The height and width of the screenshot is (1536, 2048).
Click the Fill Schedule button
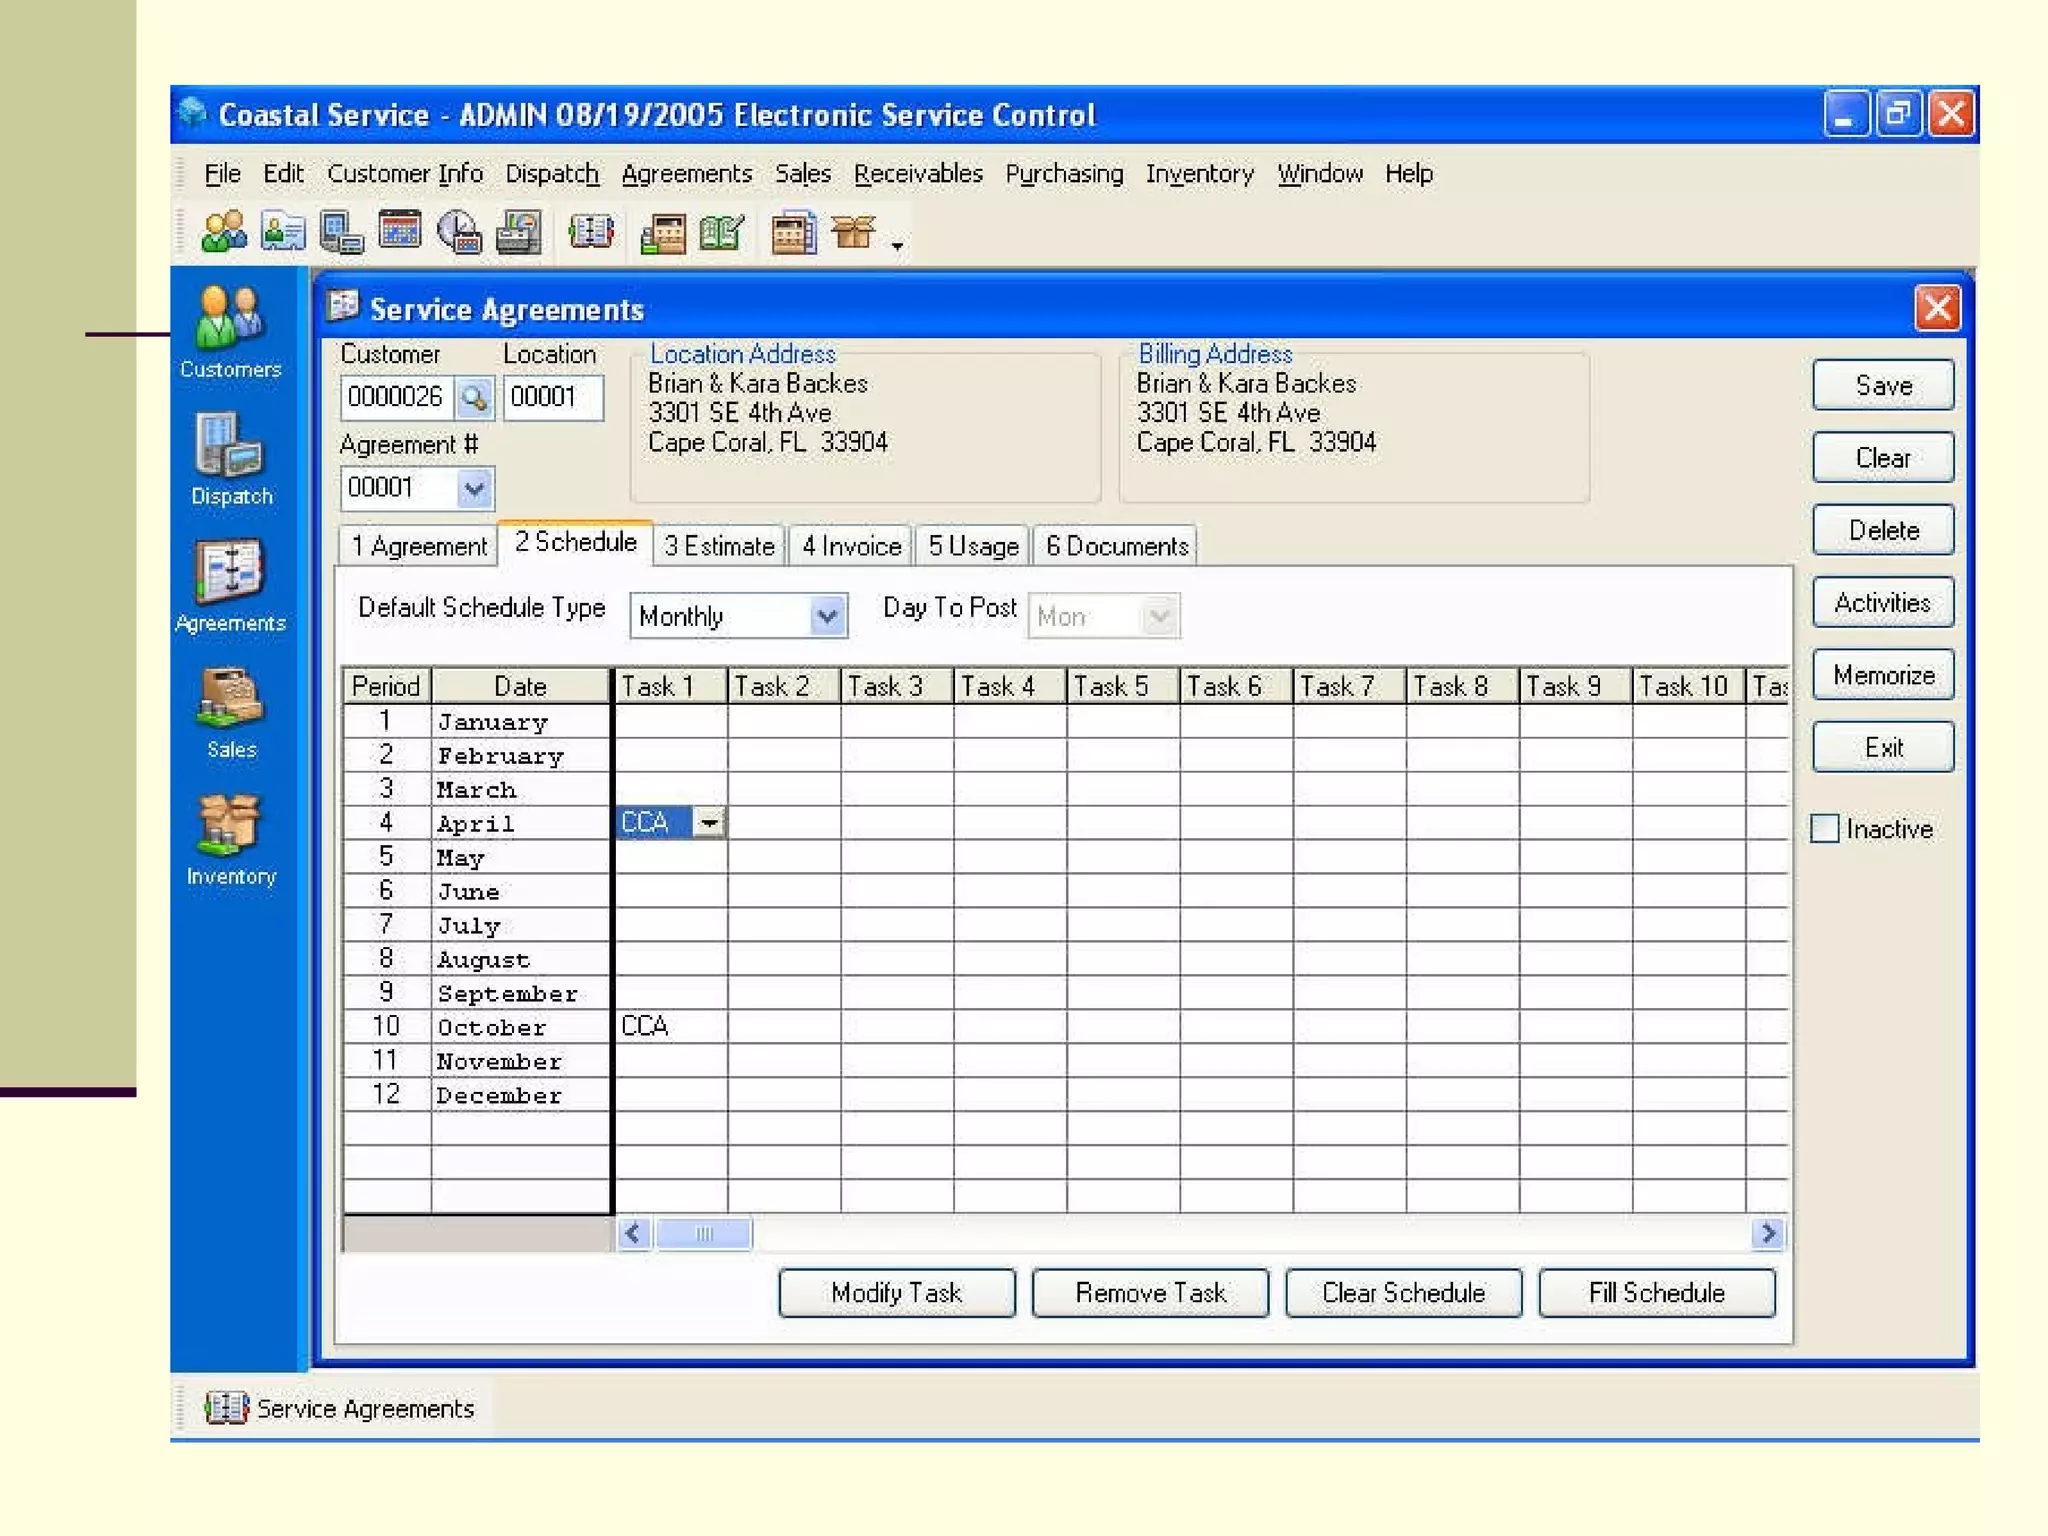tap(1656, 1293)
